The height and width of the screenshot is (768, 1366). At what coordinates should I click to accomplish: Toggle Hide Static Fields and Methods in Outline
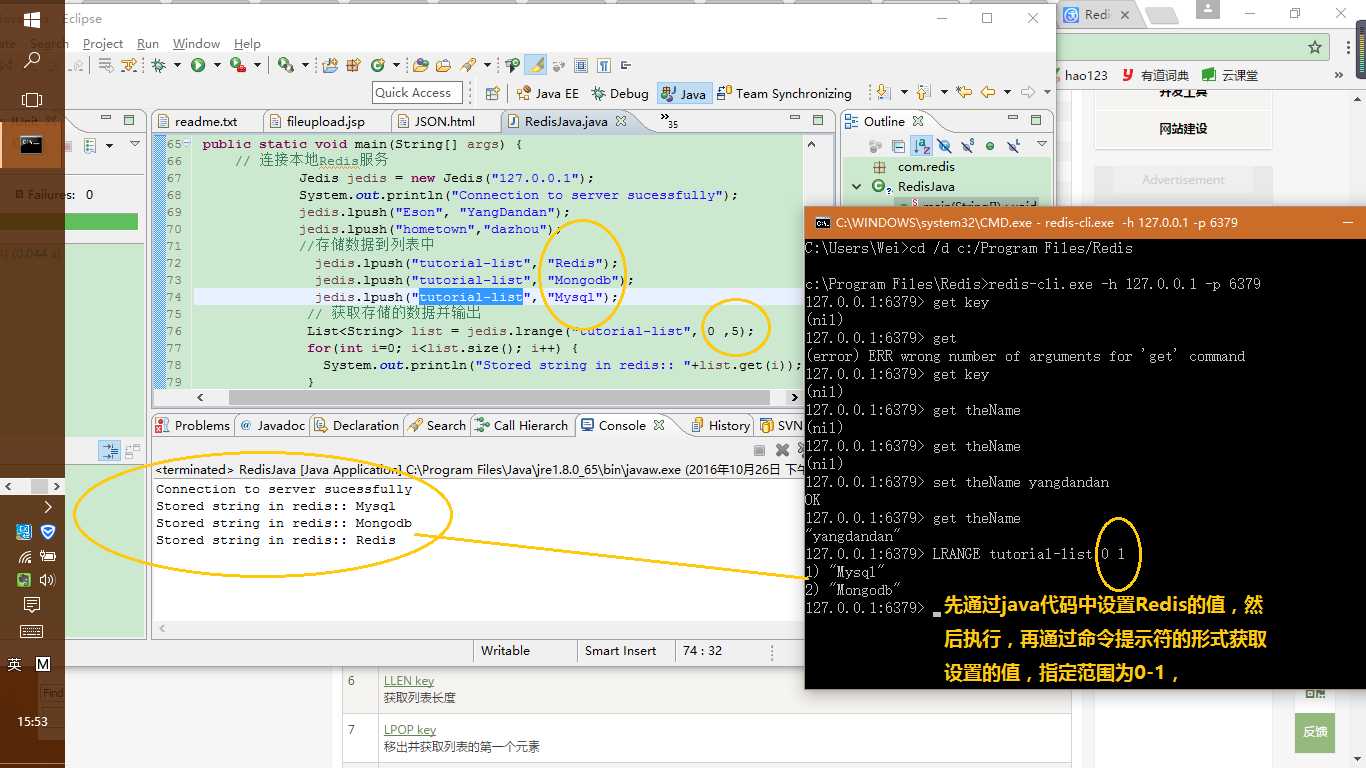tap(967, 146)
